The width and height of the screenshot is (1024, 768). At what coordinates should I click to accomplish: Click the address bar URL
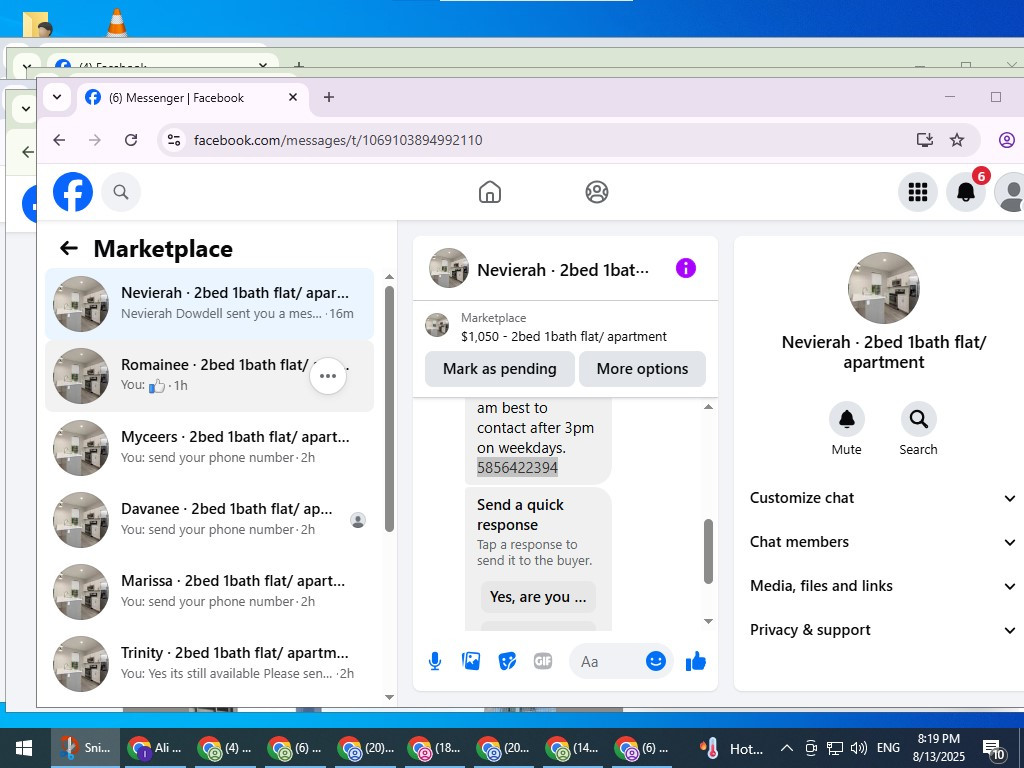tap(338, 140)
